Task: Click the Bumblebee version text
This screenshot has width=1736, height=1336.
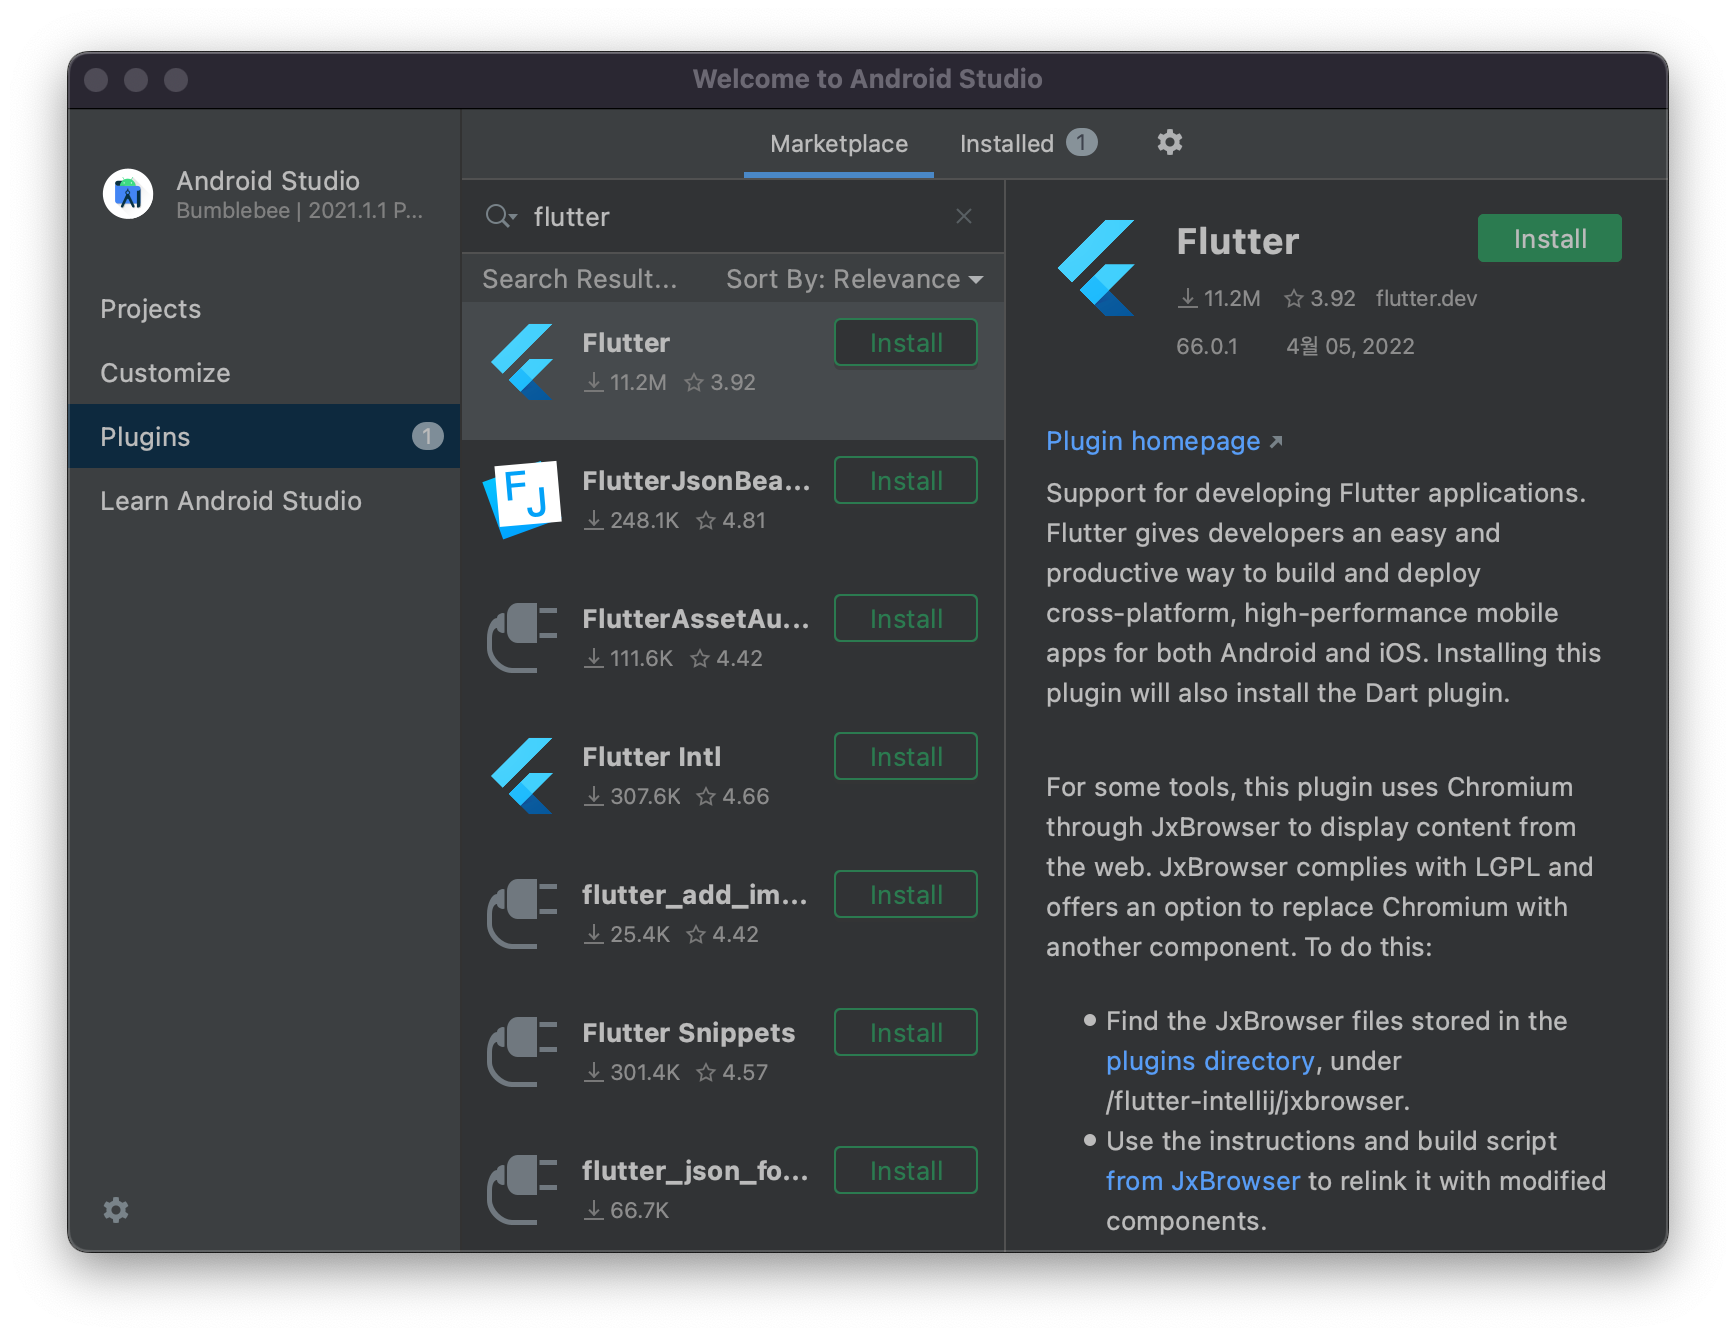Action: click(300, 211)
